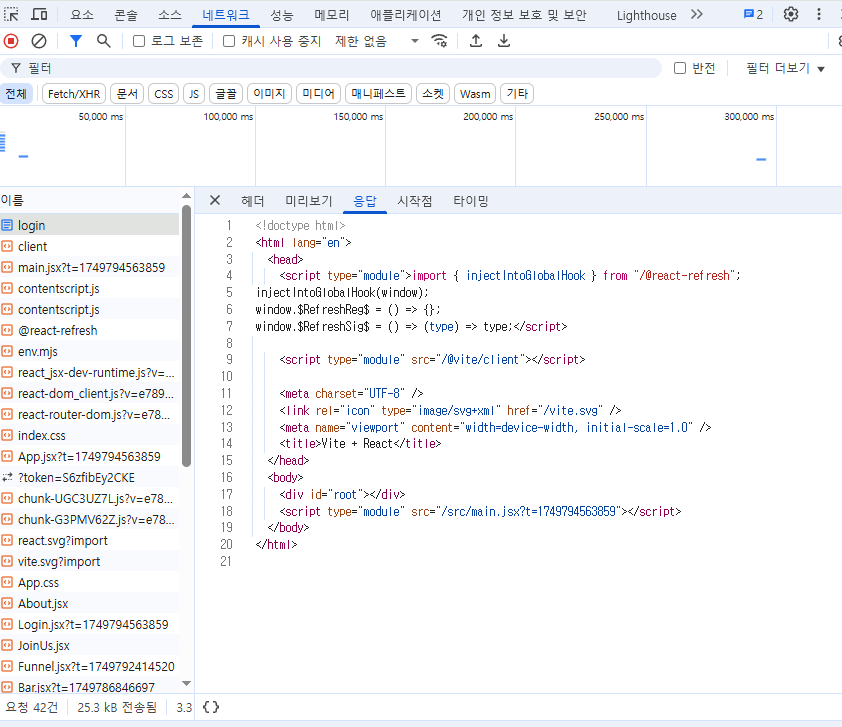Switch to the 콘솔 tab
Viewport: 842px width, 727px height.
pyautogui.click(x=126, y=15)
